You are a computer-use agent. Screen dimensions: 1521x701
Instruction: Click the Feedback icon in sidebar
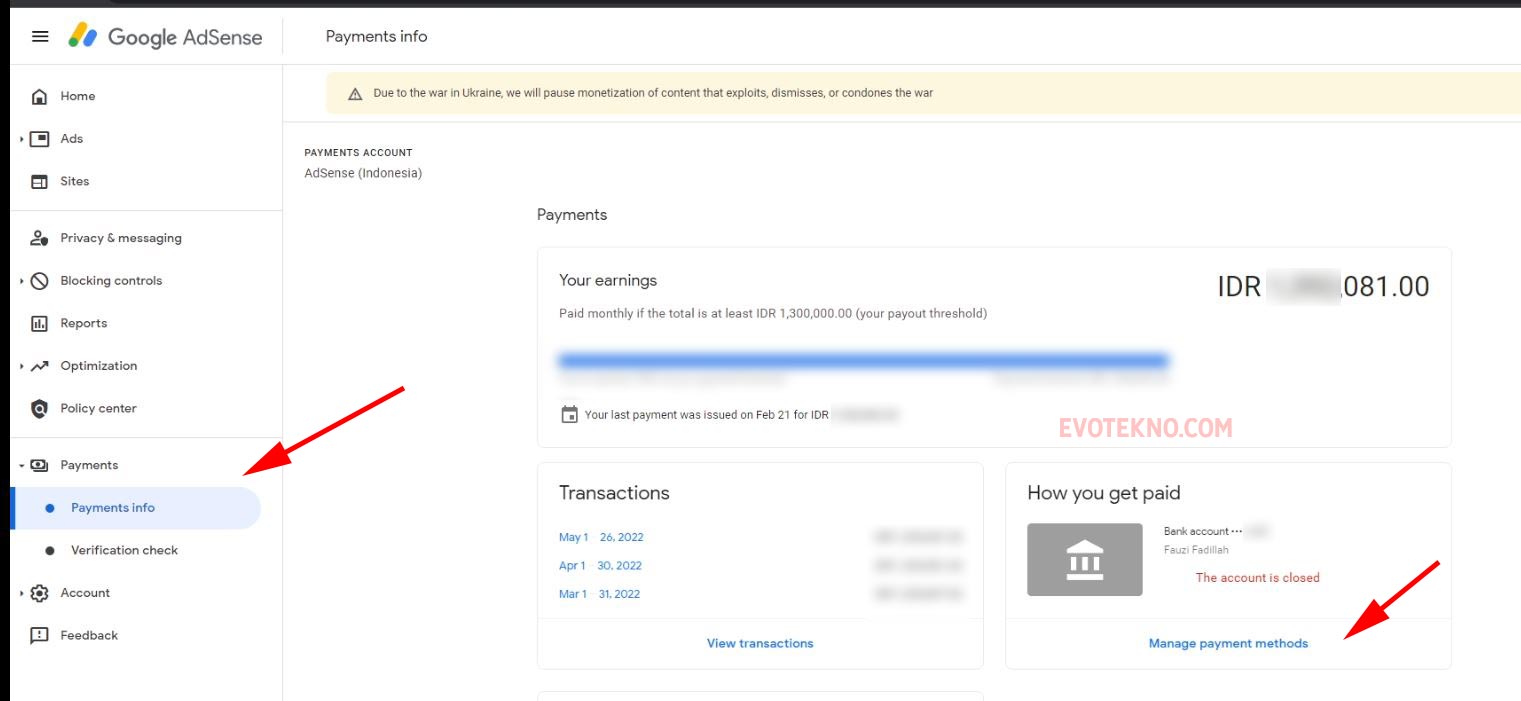pos(40,636)
